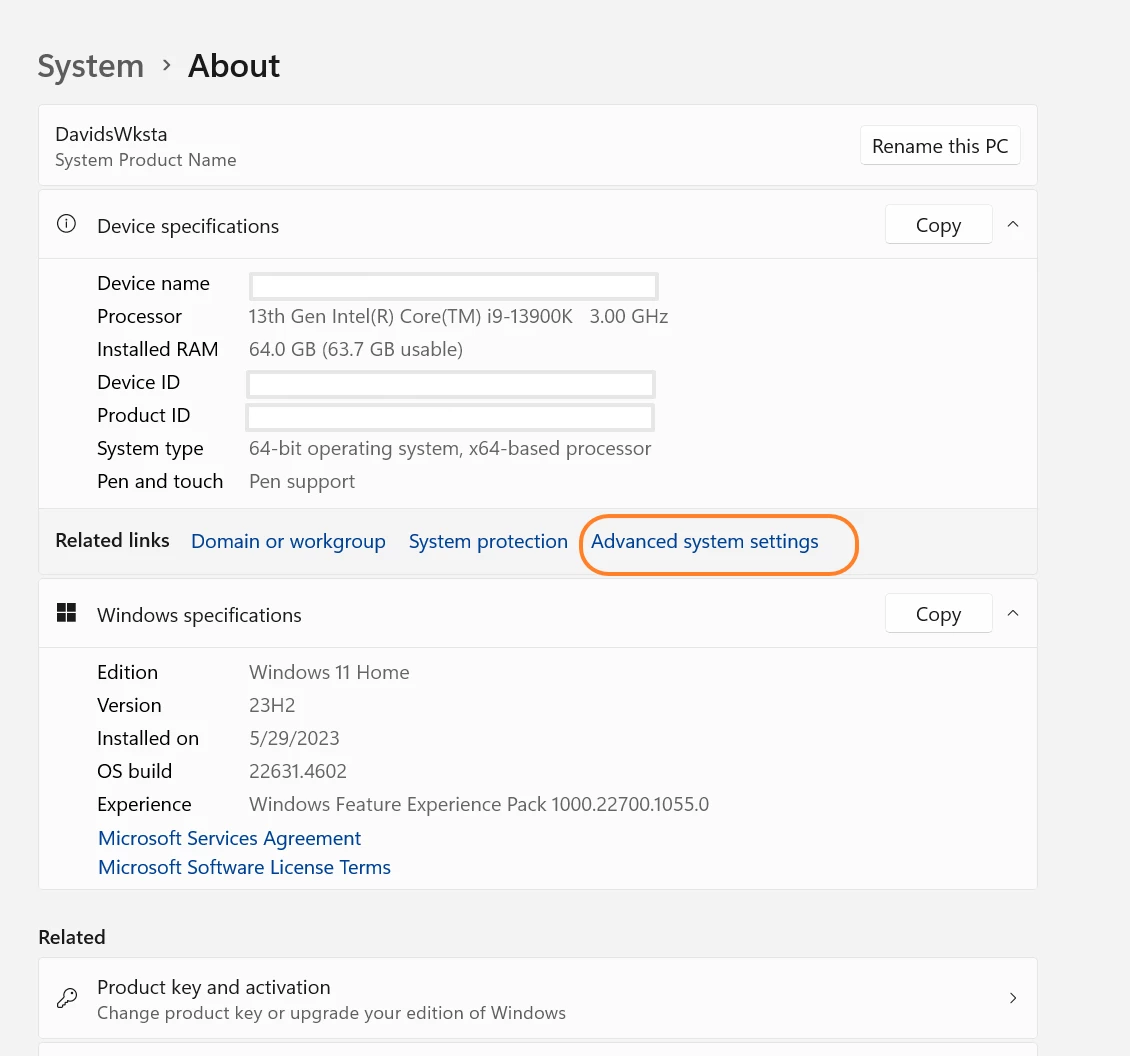This screenshot has height=1056, width=1130.
Task: Click the 'Related links' label
Action: click(x=112, y=541)
